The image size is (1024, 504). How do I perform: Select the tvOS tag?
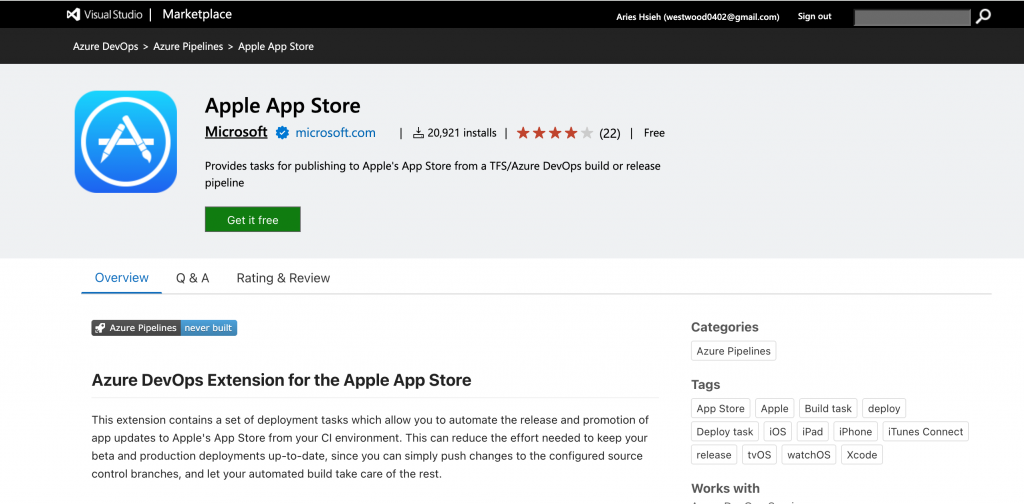[x=760, y=454]
